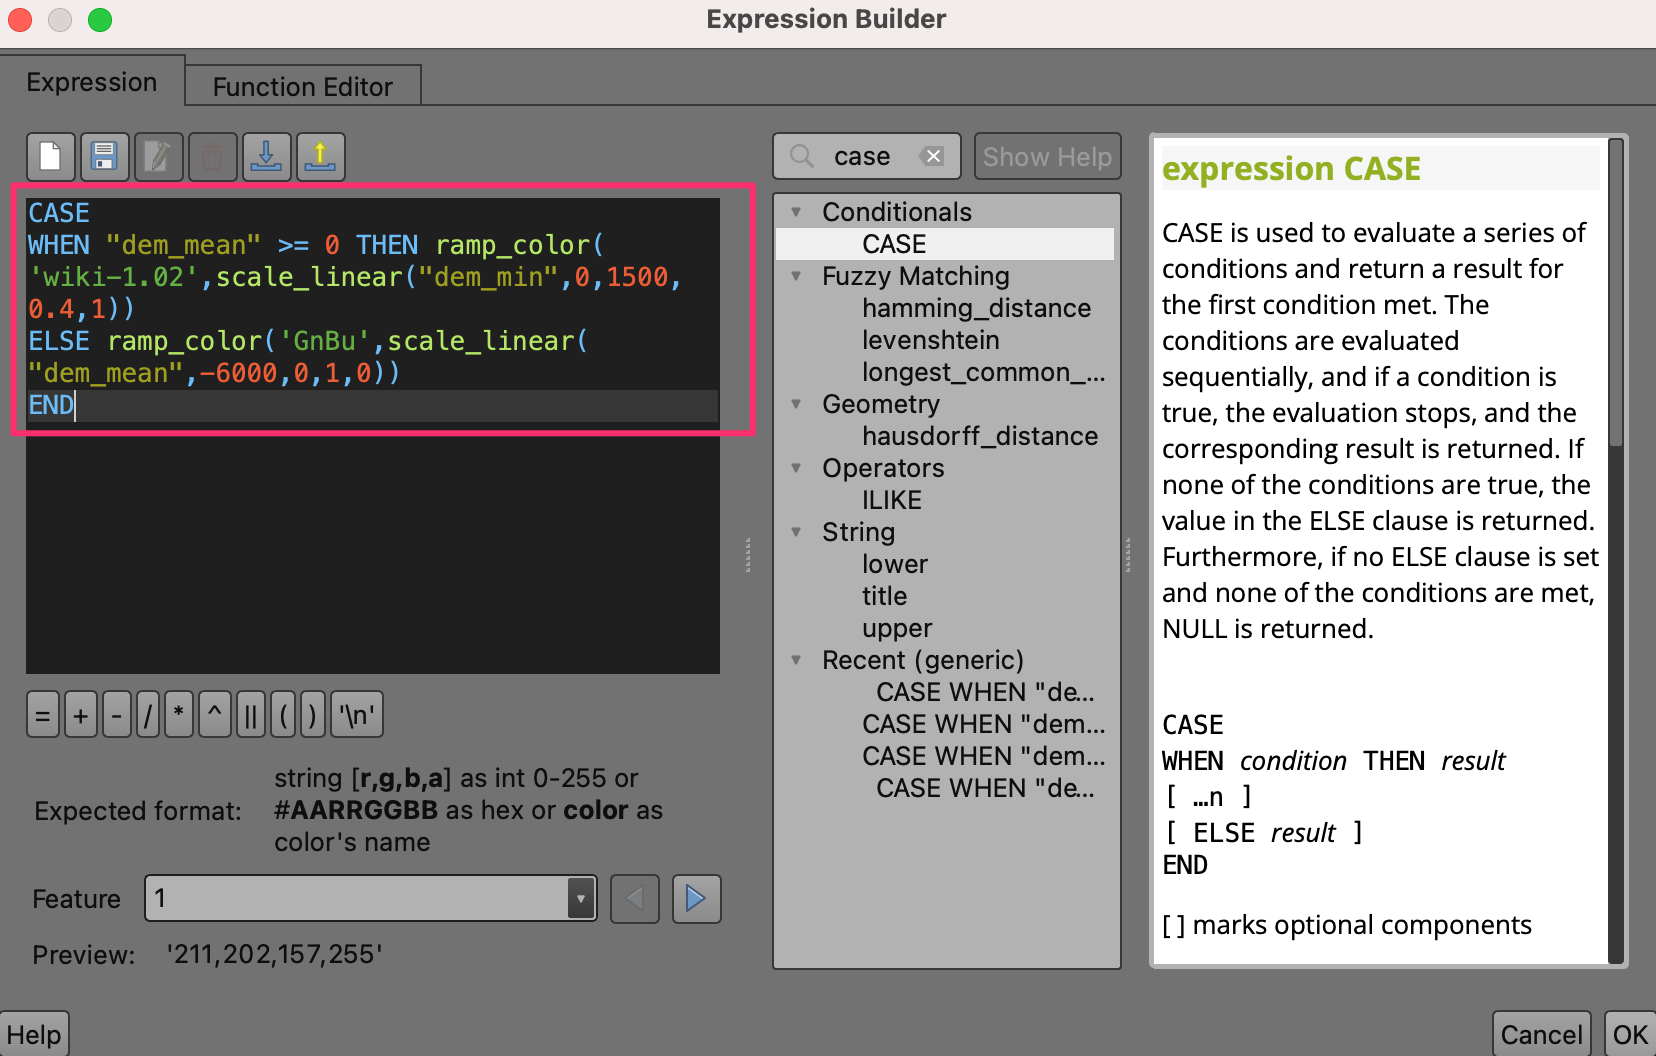Clear the search field with the X icon
1656x1056 pixels.
pyautogui.click(x=932, y=156)
